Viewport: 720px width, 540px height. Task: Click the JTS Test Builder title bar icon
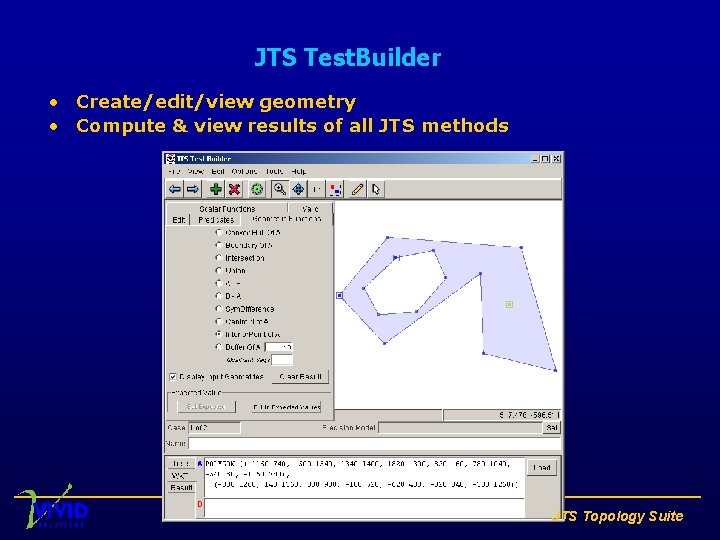(170, 158)
